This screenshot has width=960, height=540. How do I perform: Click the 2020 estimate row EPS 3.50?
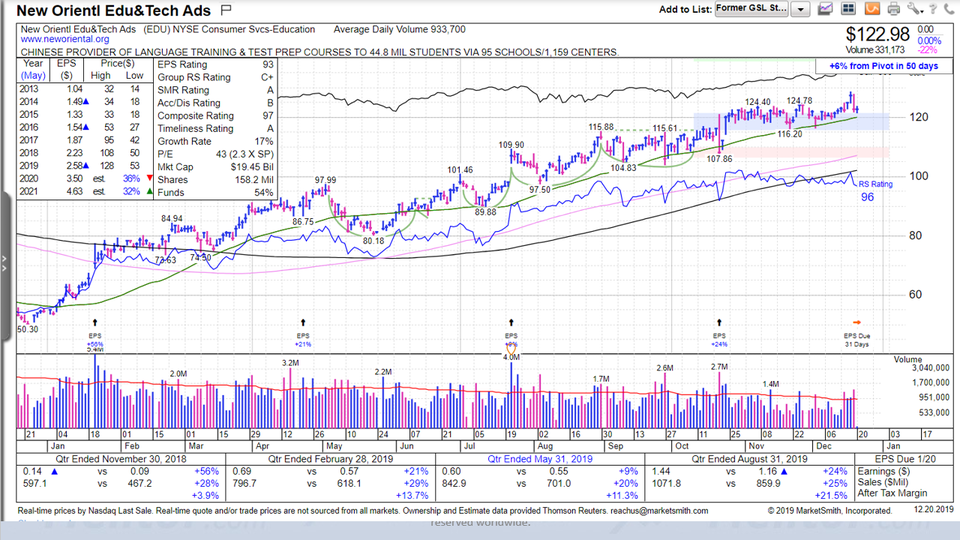point(85,178)
